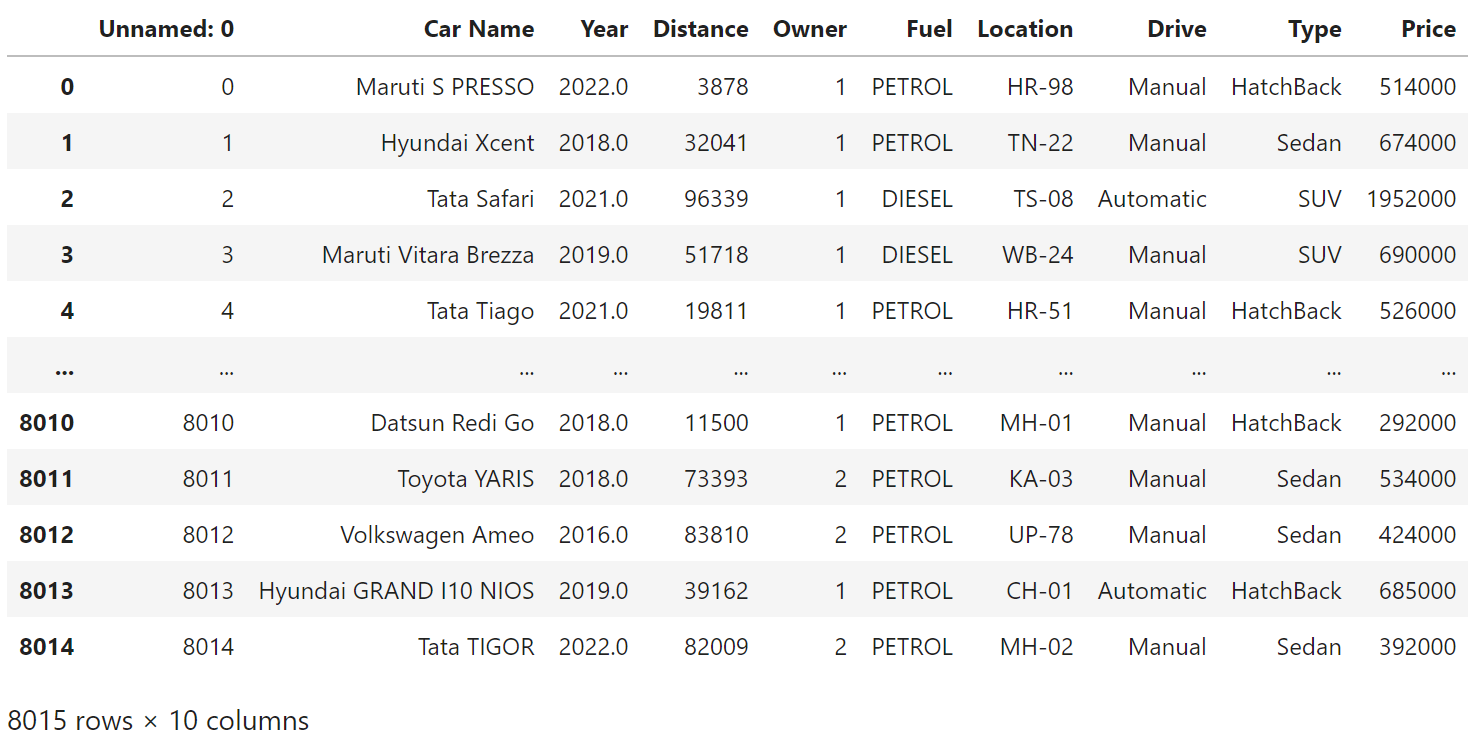Screen dimensions: 1477x740
Task: Select the 'Toyota YARIS' cell
Action: [x=466, y=479]
